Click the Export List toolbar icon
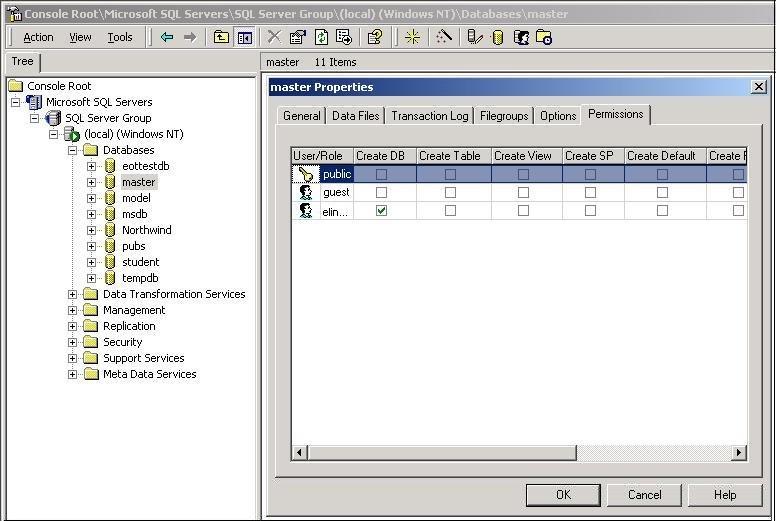 pos(344,37)
